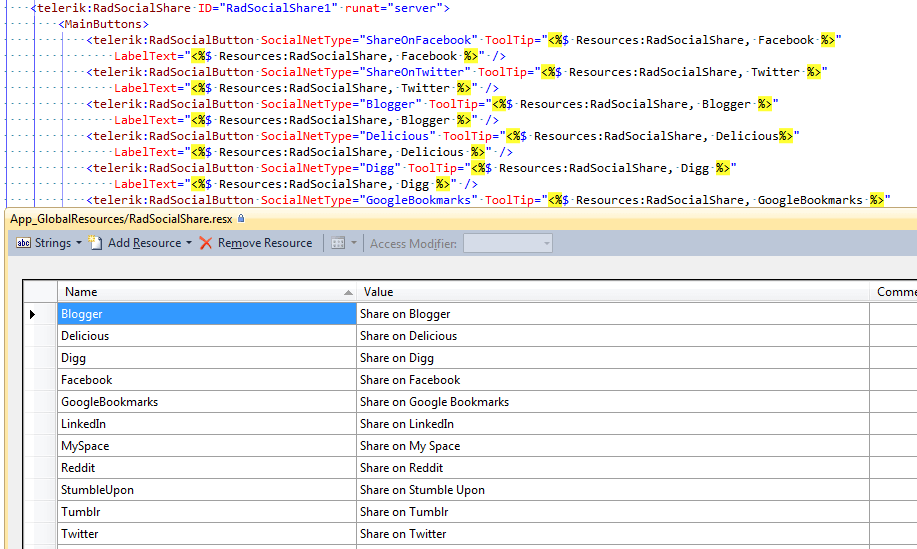Select the MySpace name cell

pos(206,446)
